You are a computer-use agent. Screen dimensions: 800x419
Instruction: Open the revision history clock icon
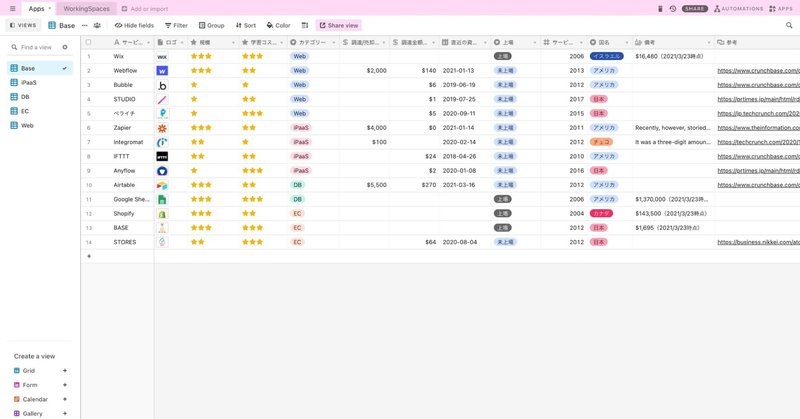[672, 9]
